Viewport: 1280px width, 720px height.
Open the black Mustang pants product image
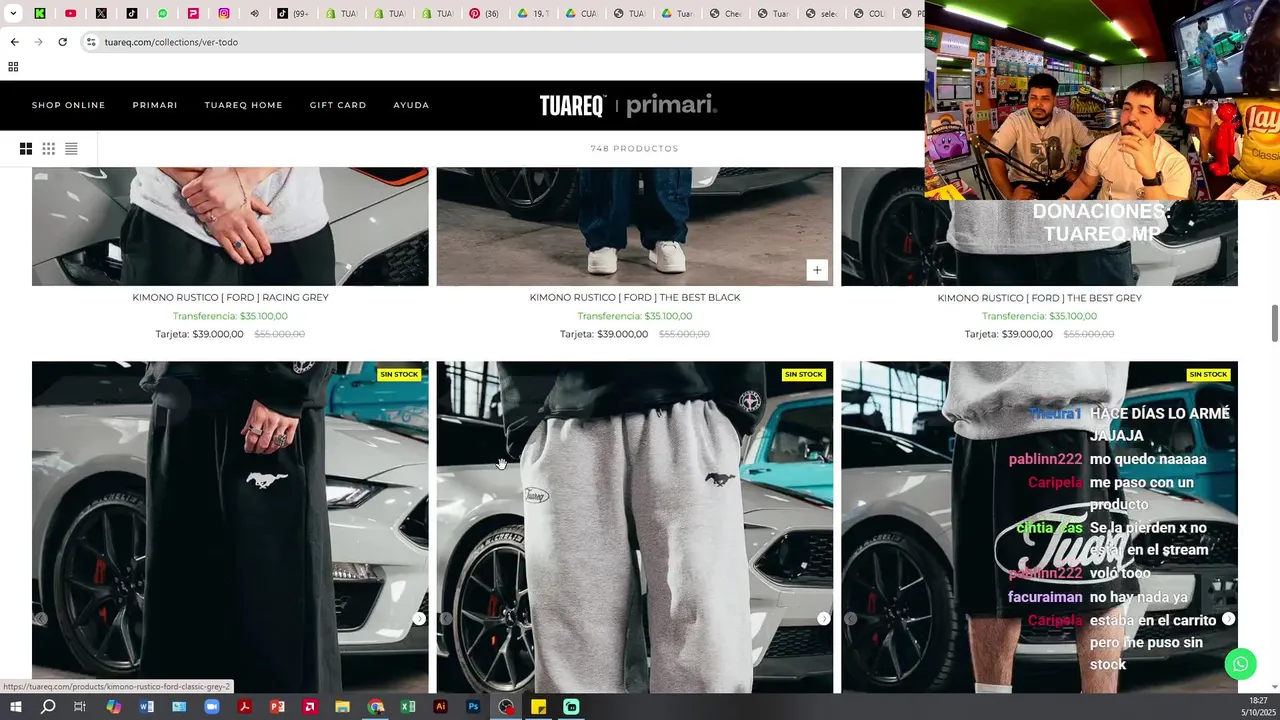coord(230,527)
